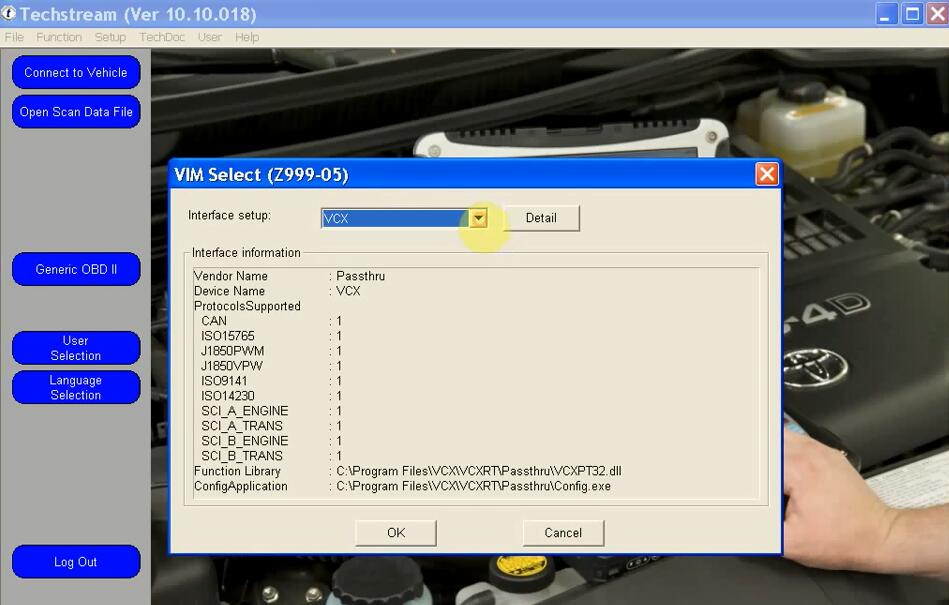Minimize the Techstream window

coord(887,13)
